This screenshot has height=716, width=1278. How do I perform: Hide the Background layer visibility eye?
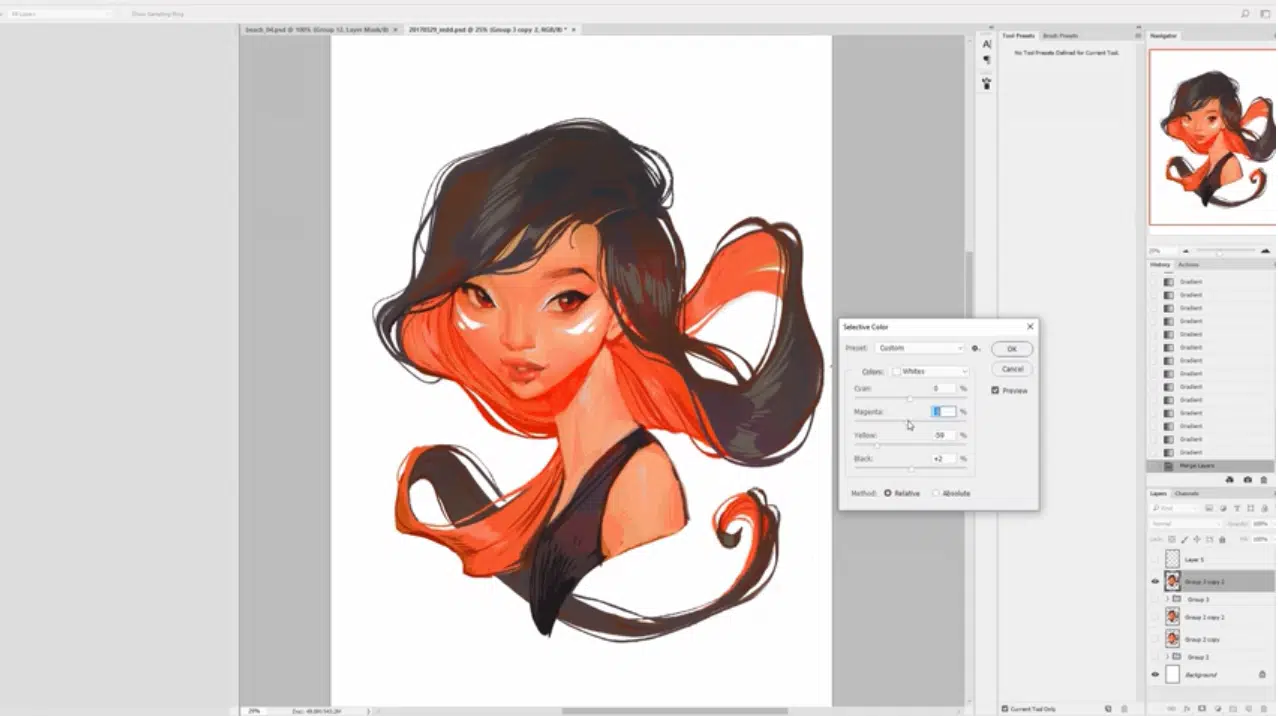pyautogui.click(x=1155, y=675)
